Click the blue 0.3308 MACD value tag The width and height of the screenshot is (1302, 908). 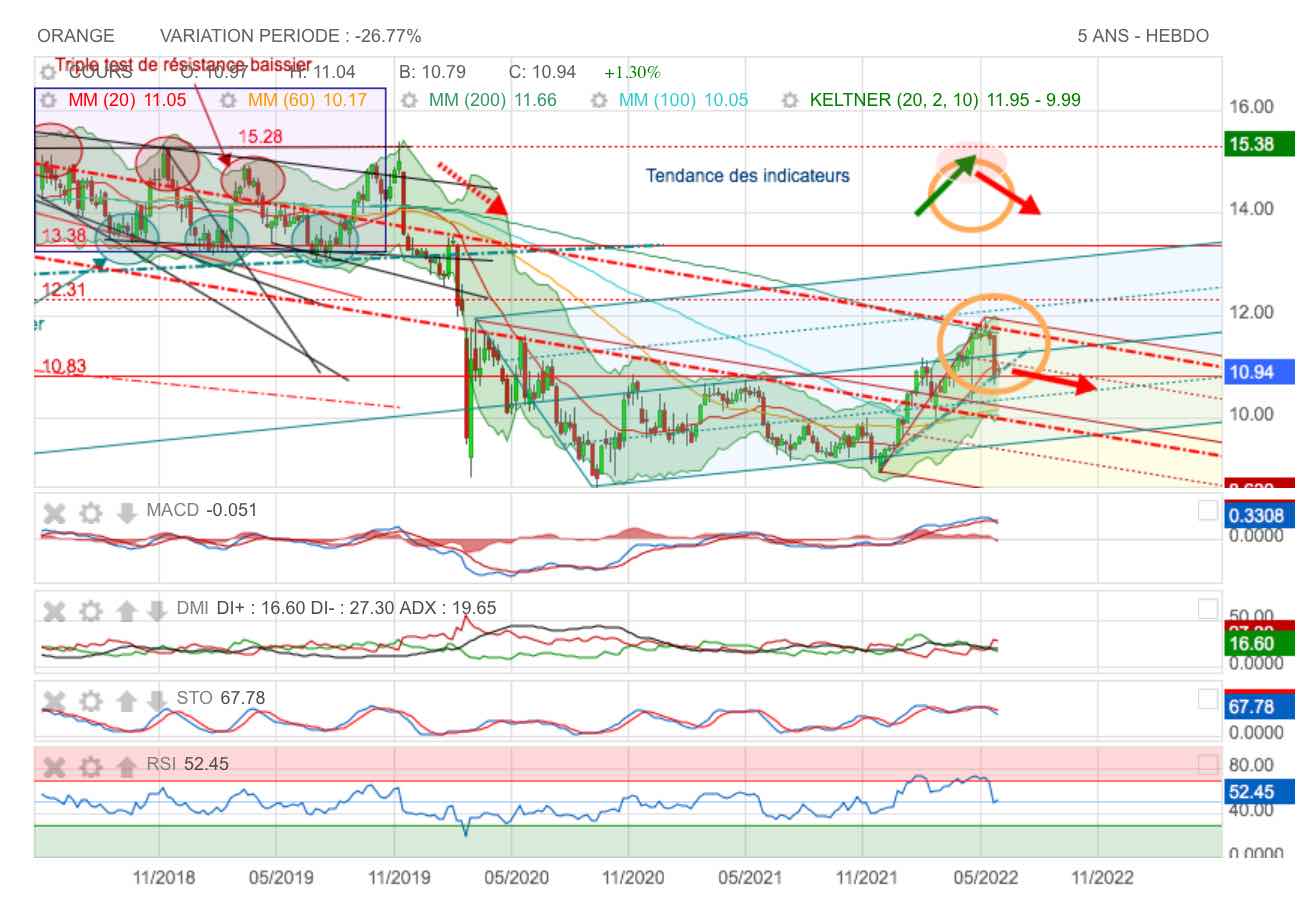1259,516
